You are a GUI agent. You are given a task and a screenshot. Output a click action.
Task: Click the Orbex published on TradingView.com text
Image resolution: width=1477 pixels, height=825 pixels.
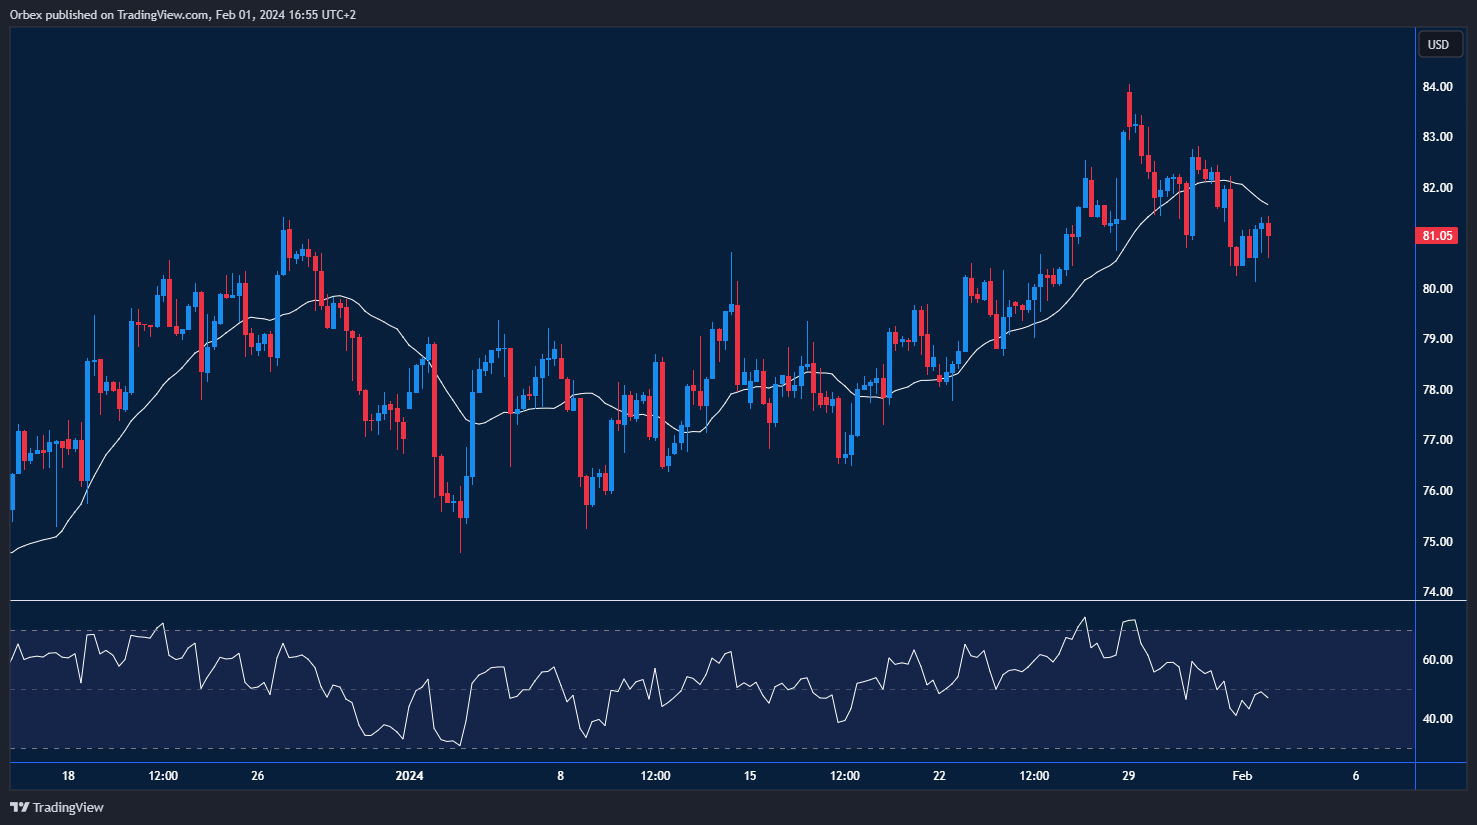(x=182, y=15)
